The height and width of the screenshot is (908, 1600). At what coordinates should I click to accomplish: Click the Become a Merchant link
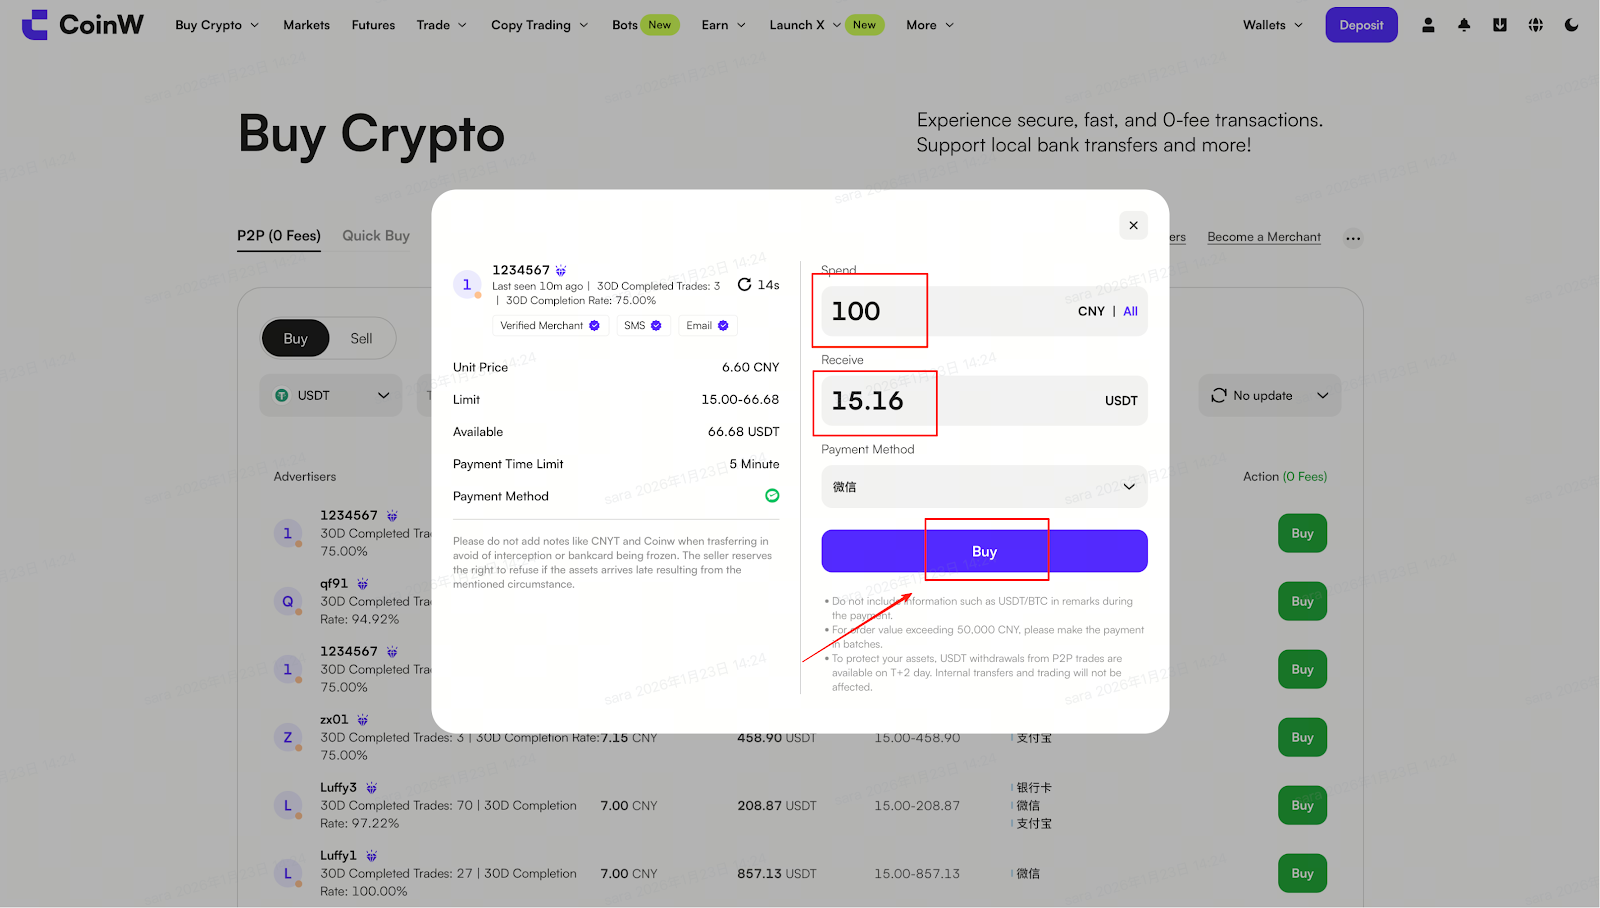tap(1264, 237)
